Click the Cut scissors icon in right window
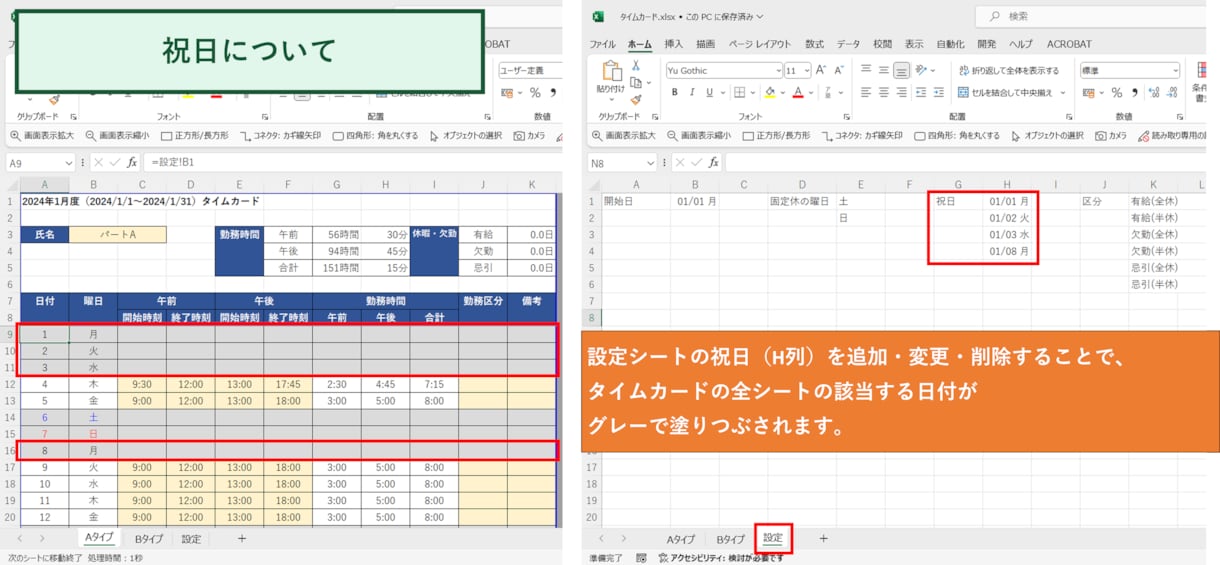Image resolution: width=1220 pixels, height=565 pixels. point(635,66)
